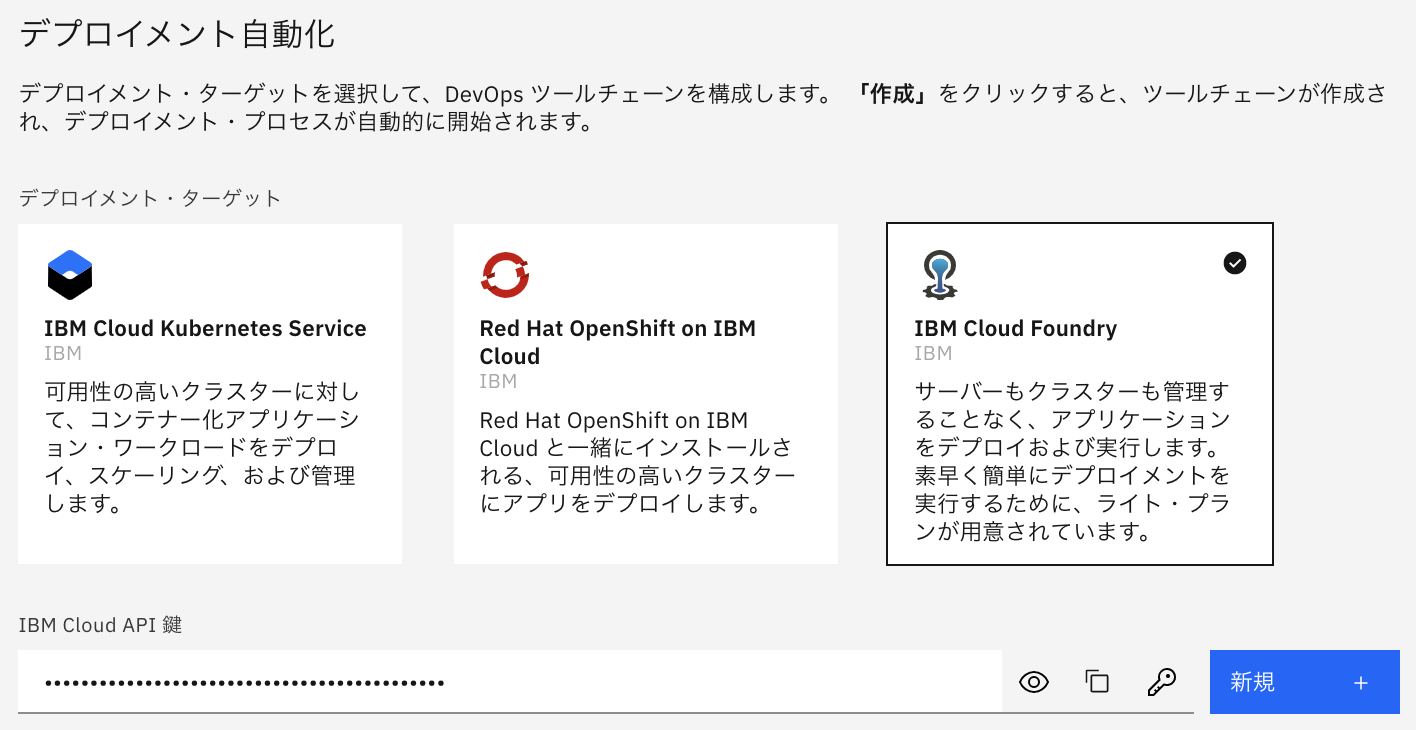This screenshot has height=730, width=1416.
Task: Click the plus icon in 新規 button
Action: tap(1360, 683)
